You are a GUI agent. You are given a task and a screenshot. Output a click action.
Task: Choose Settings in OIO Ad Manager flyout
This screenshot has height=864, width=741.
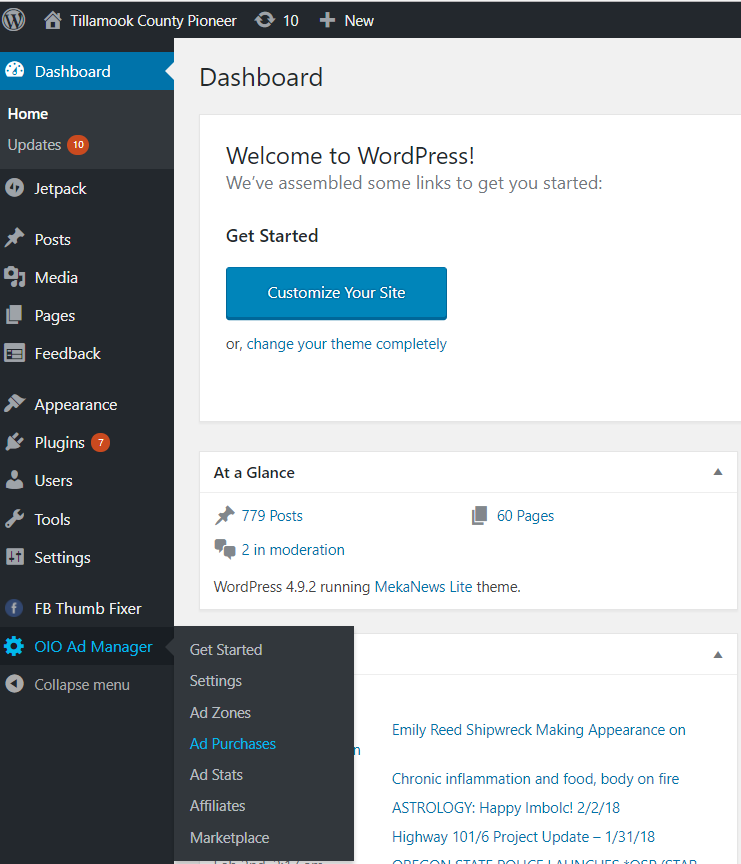point(215,681)
